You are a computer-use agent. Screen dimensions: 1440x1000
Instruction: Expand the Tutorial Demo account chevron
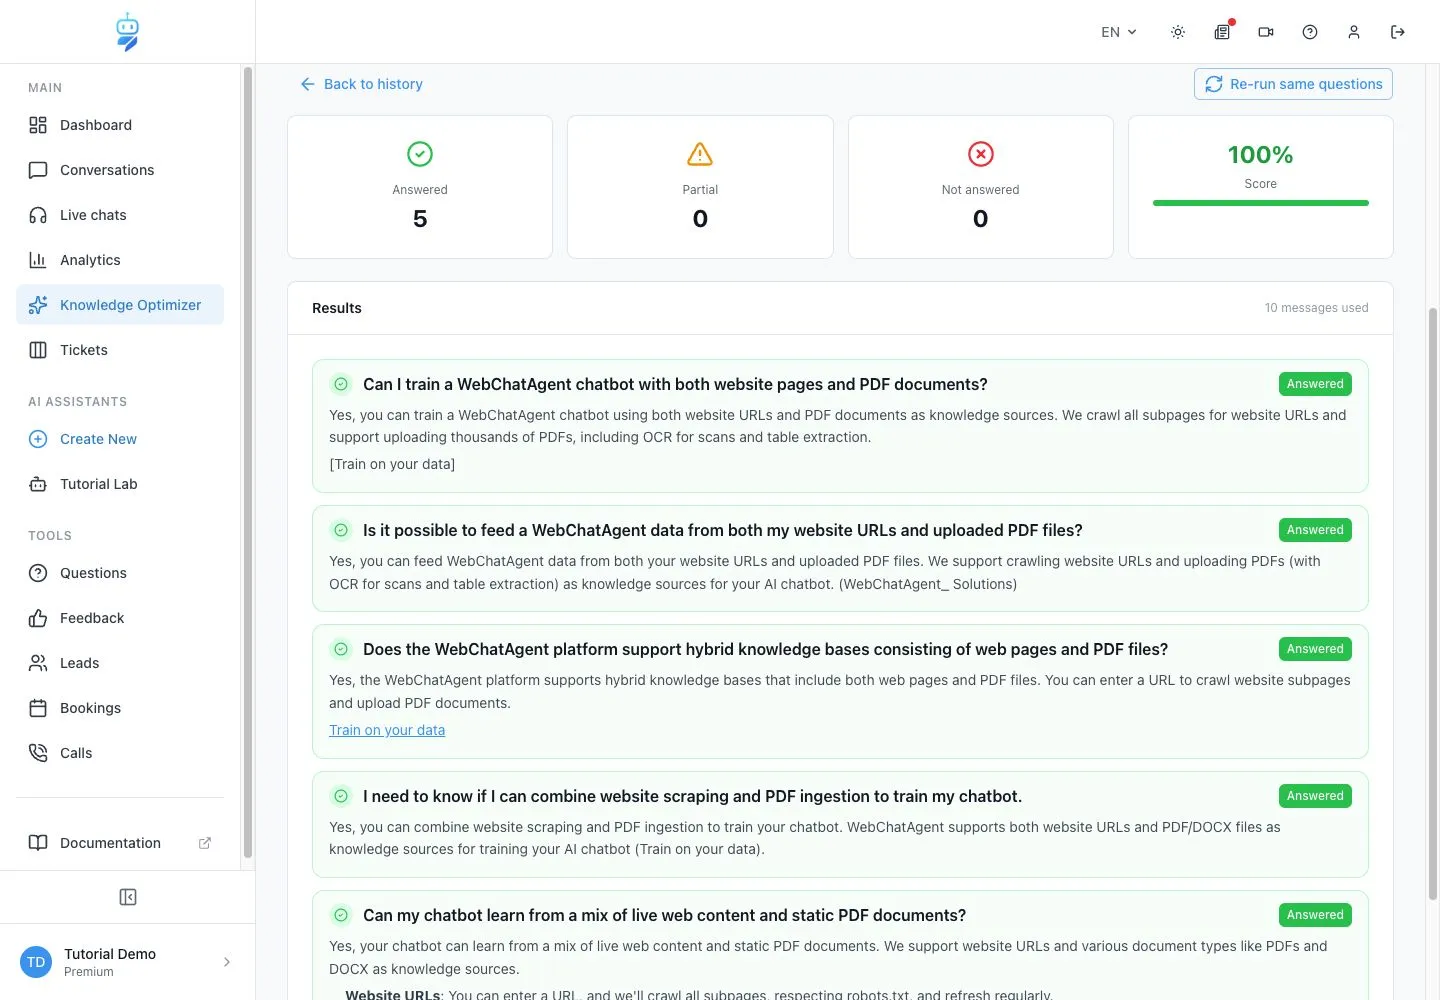[227, 962]
